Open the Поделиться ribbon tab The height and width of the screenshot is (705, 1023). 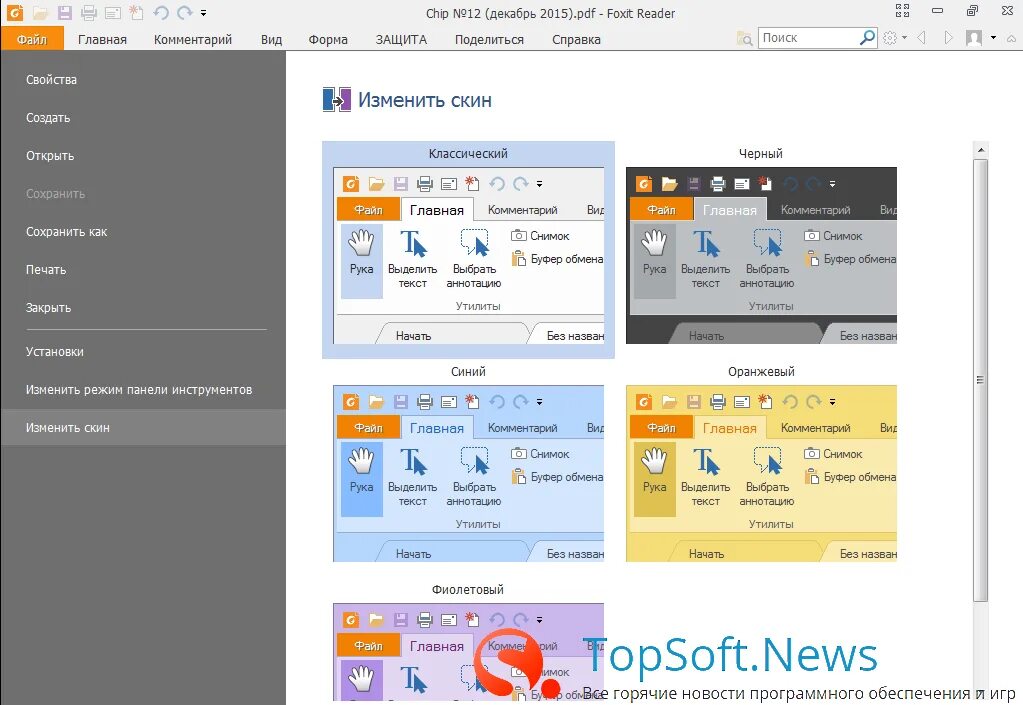tap(489, 39)
